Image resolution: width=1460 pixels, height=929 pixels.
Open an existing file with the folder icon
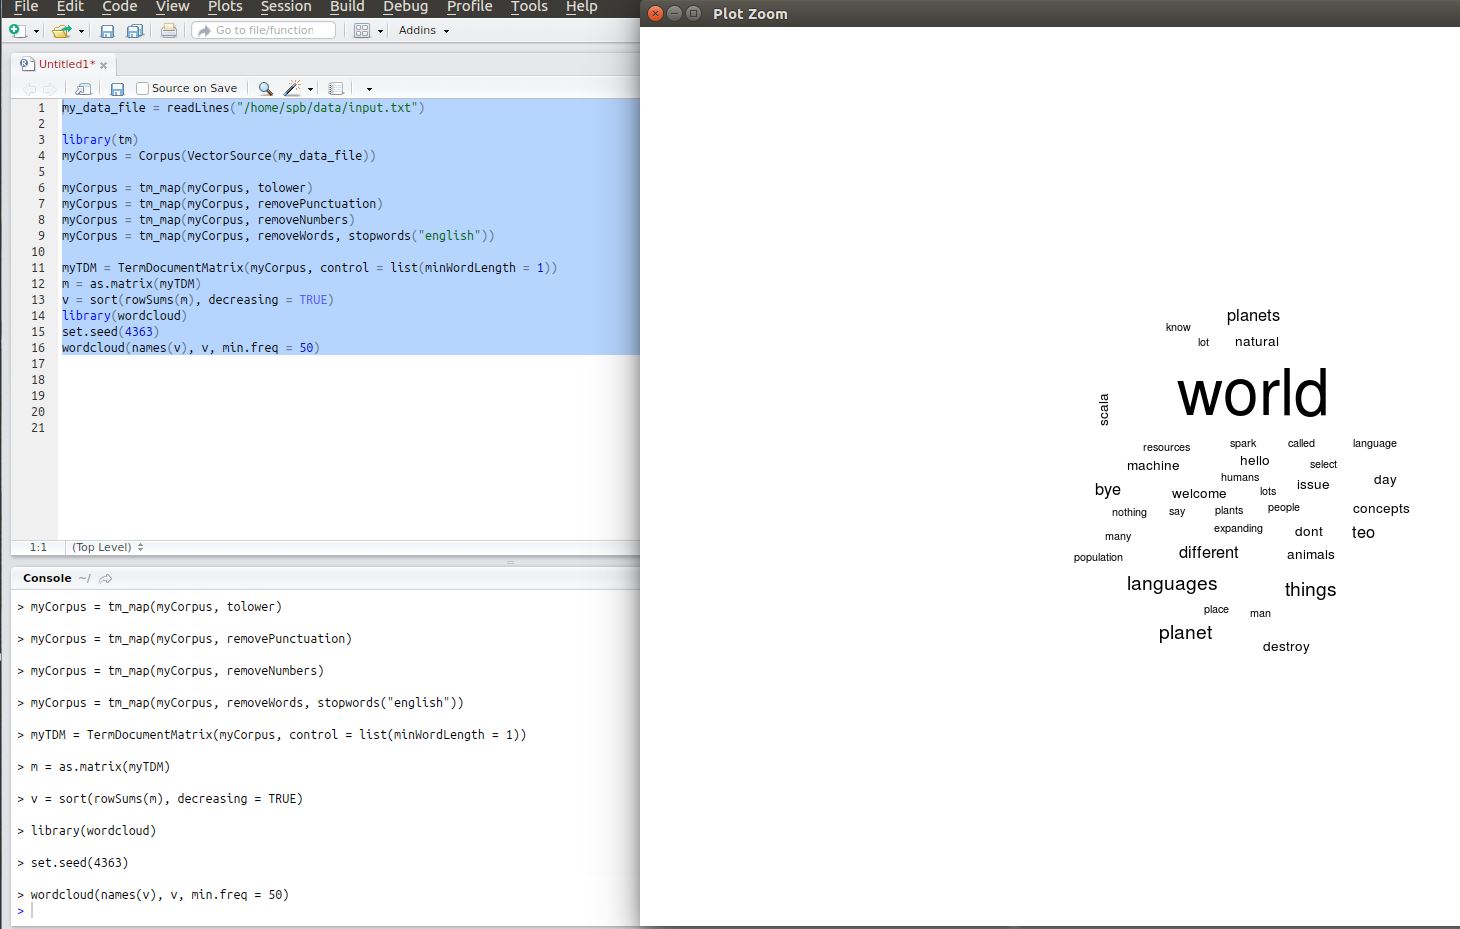coord(63,31)
